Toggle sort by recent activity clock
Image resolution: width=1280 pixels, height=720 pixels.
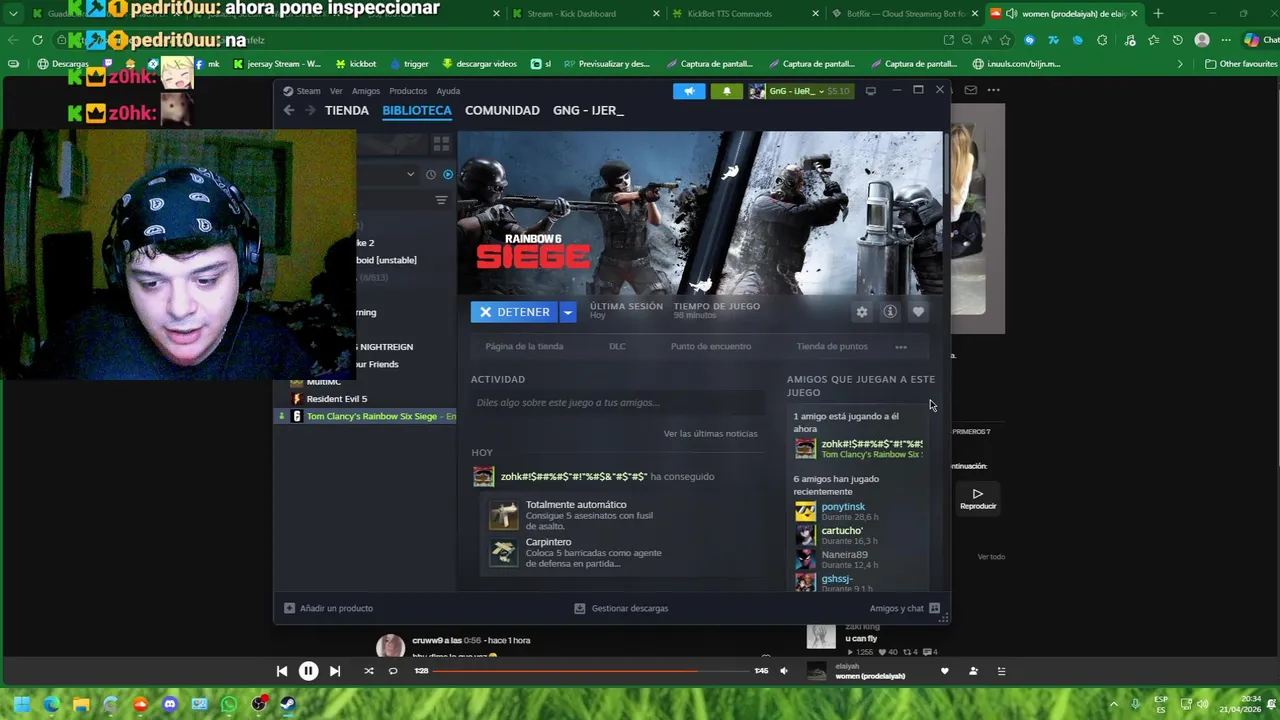(x=431, y=174)
